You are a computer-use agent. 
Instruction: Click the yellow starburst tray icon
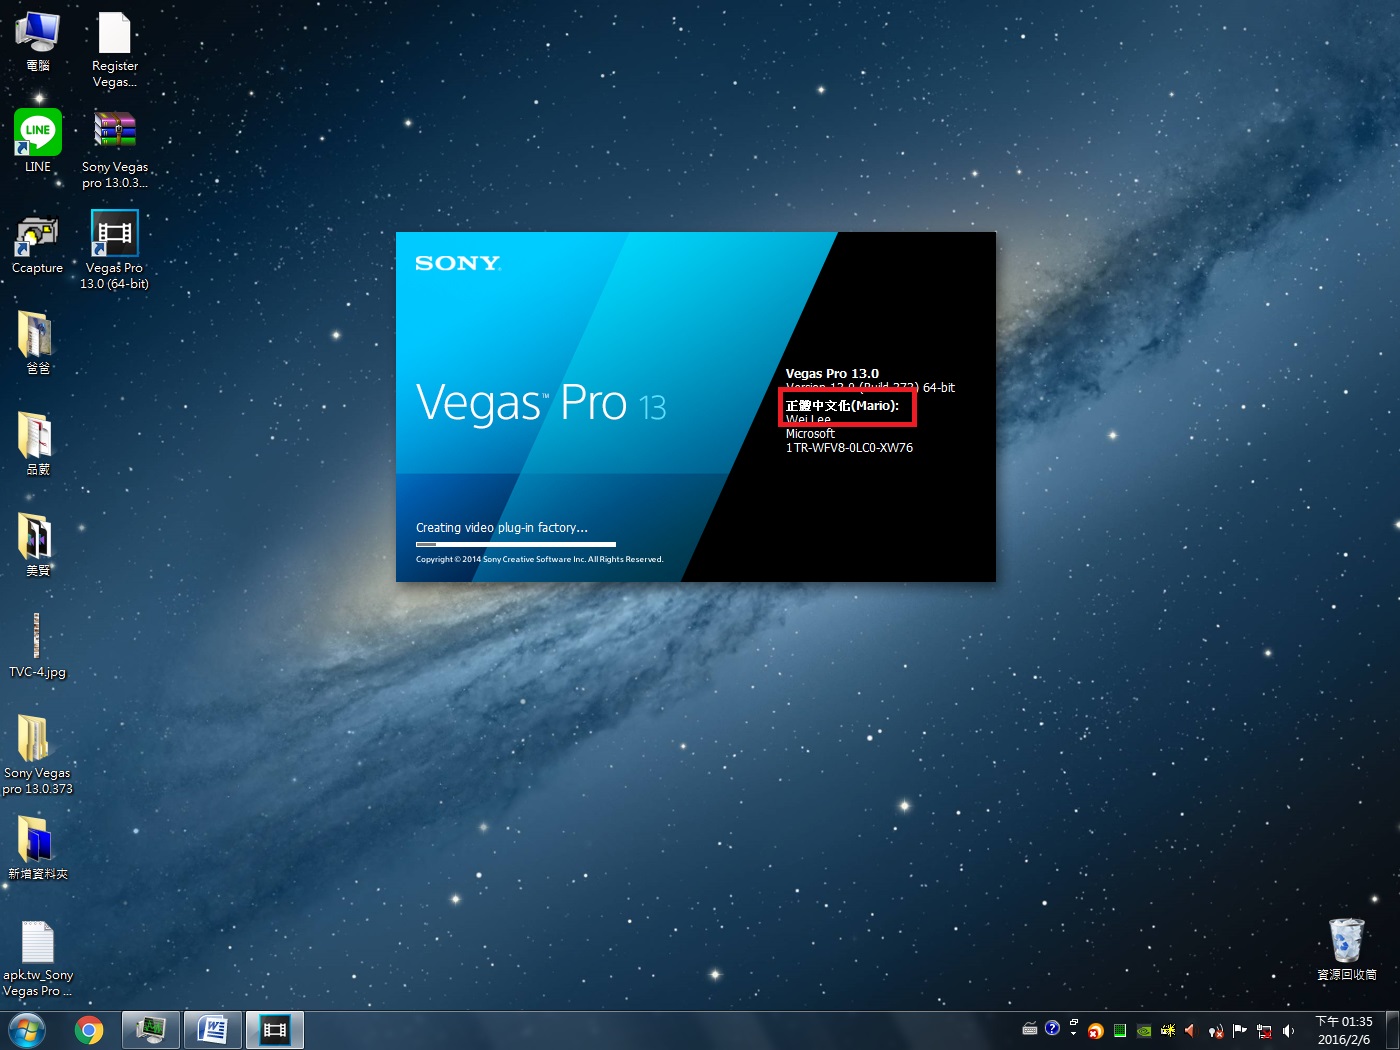tap(1168, 1030)
